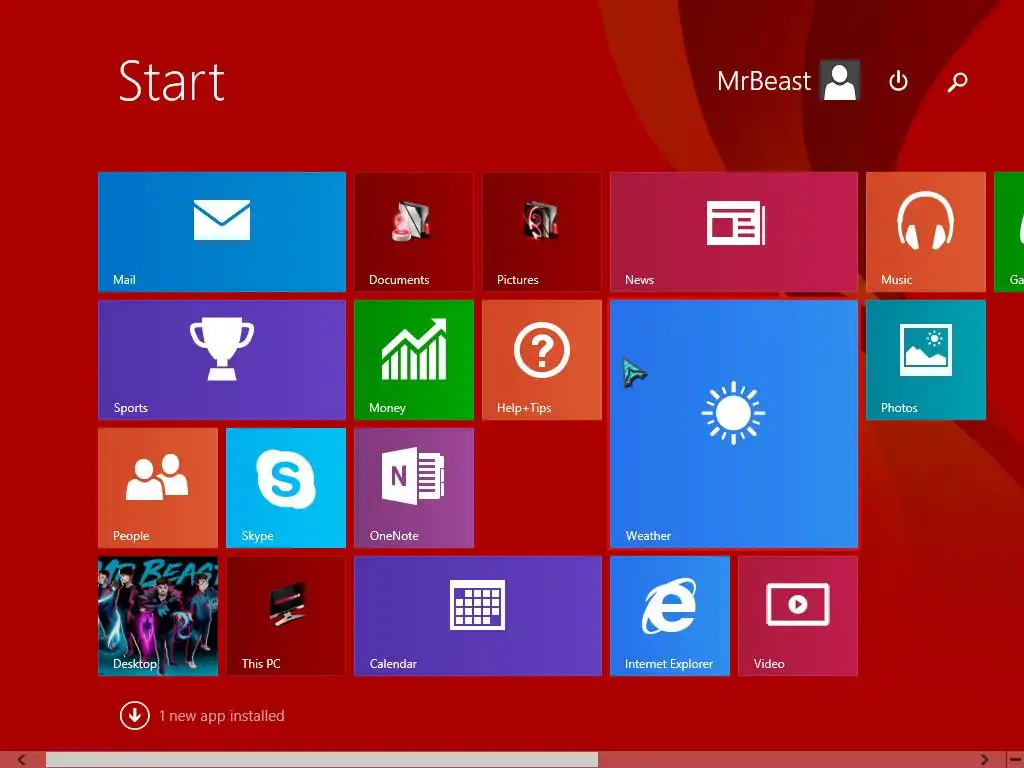Click the "1 new app installed" text

221,716
